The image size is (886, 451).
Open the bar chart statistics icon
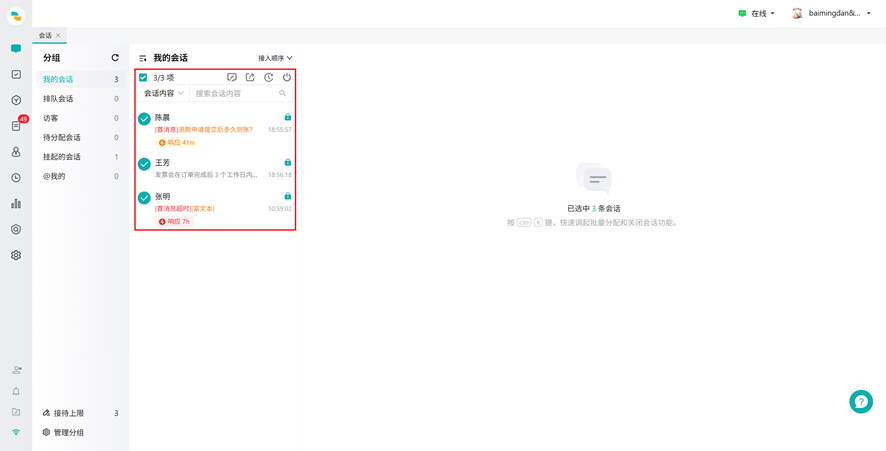(16, 203)
